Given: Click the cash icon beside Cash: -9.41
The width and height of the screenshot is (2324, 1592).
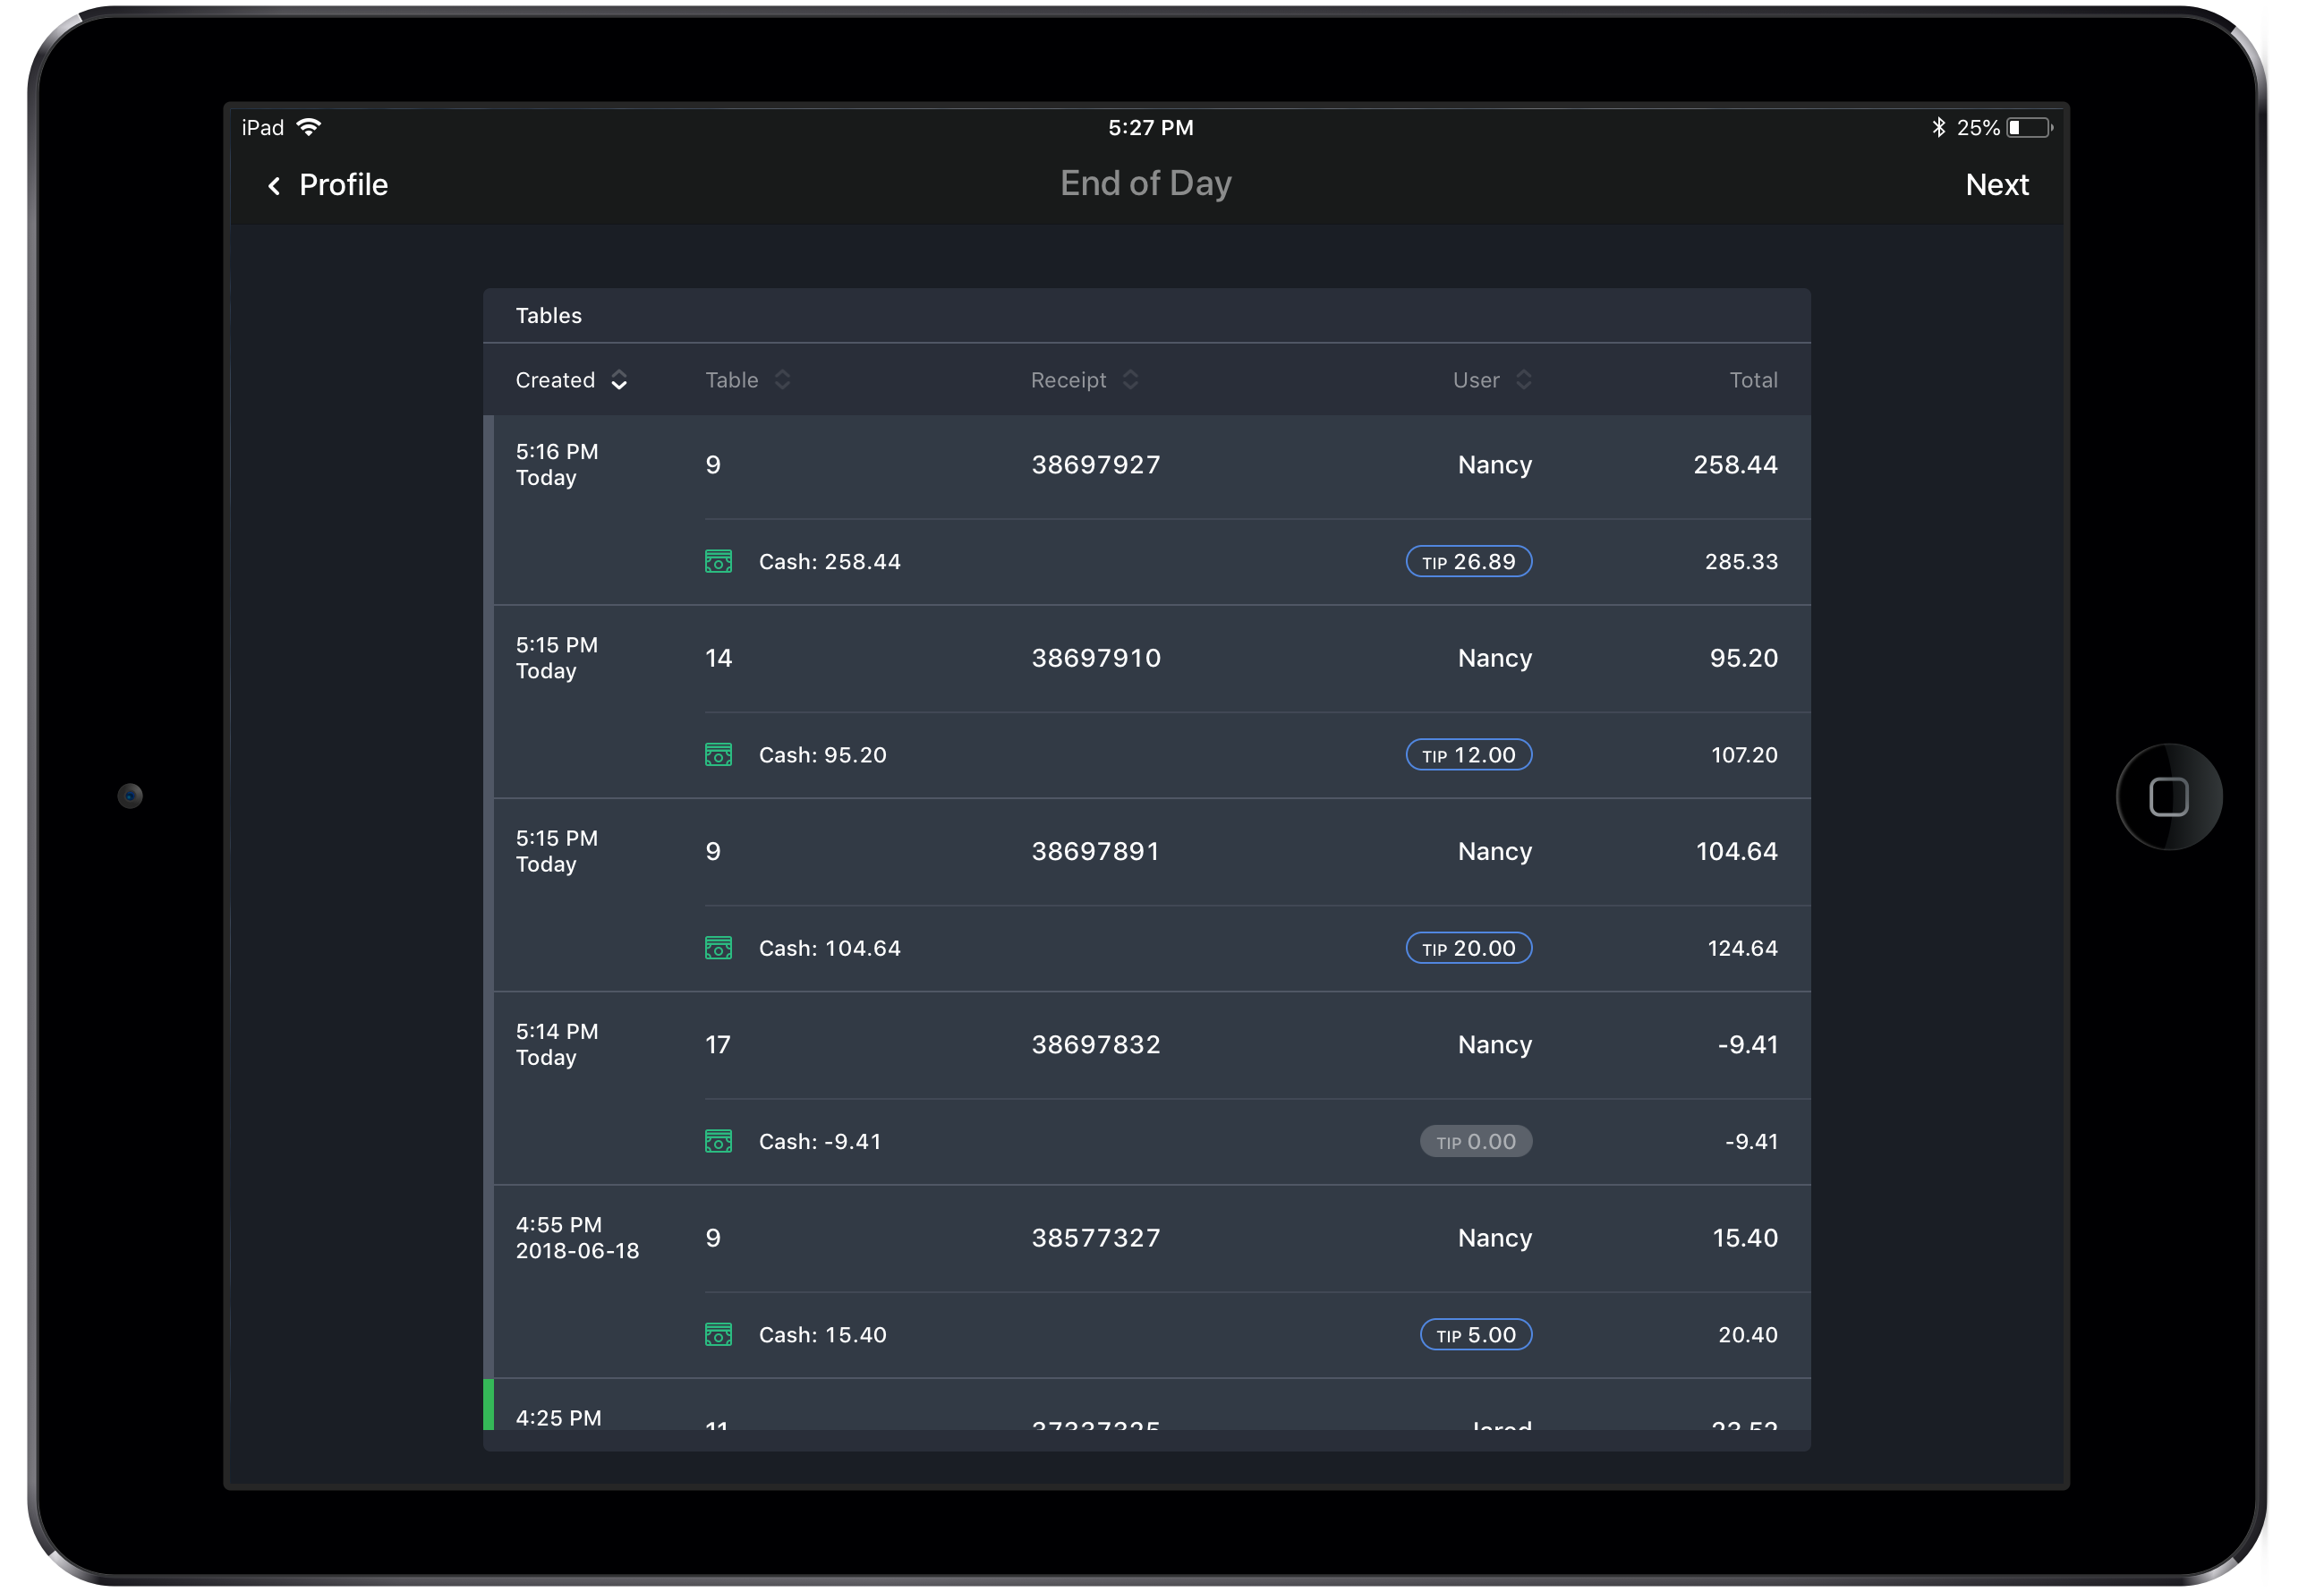Looking at the screenshot, I should [718, 1141].
